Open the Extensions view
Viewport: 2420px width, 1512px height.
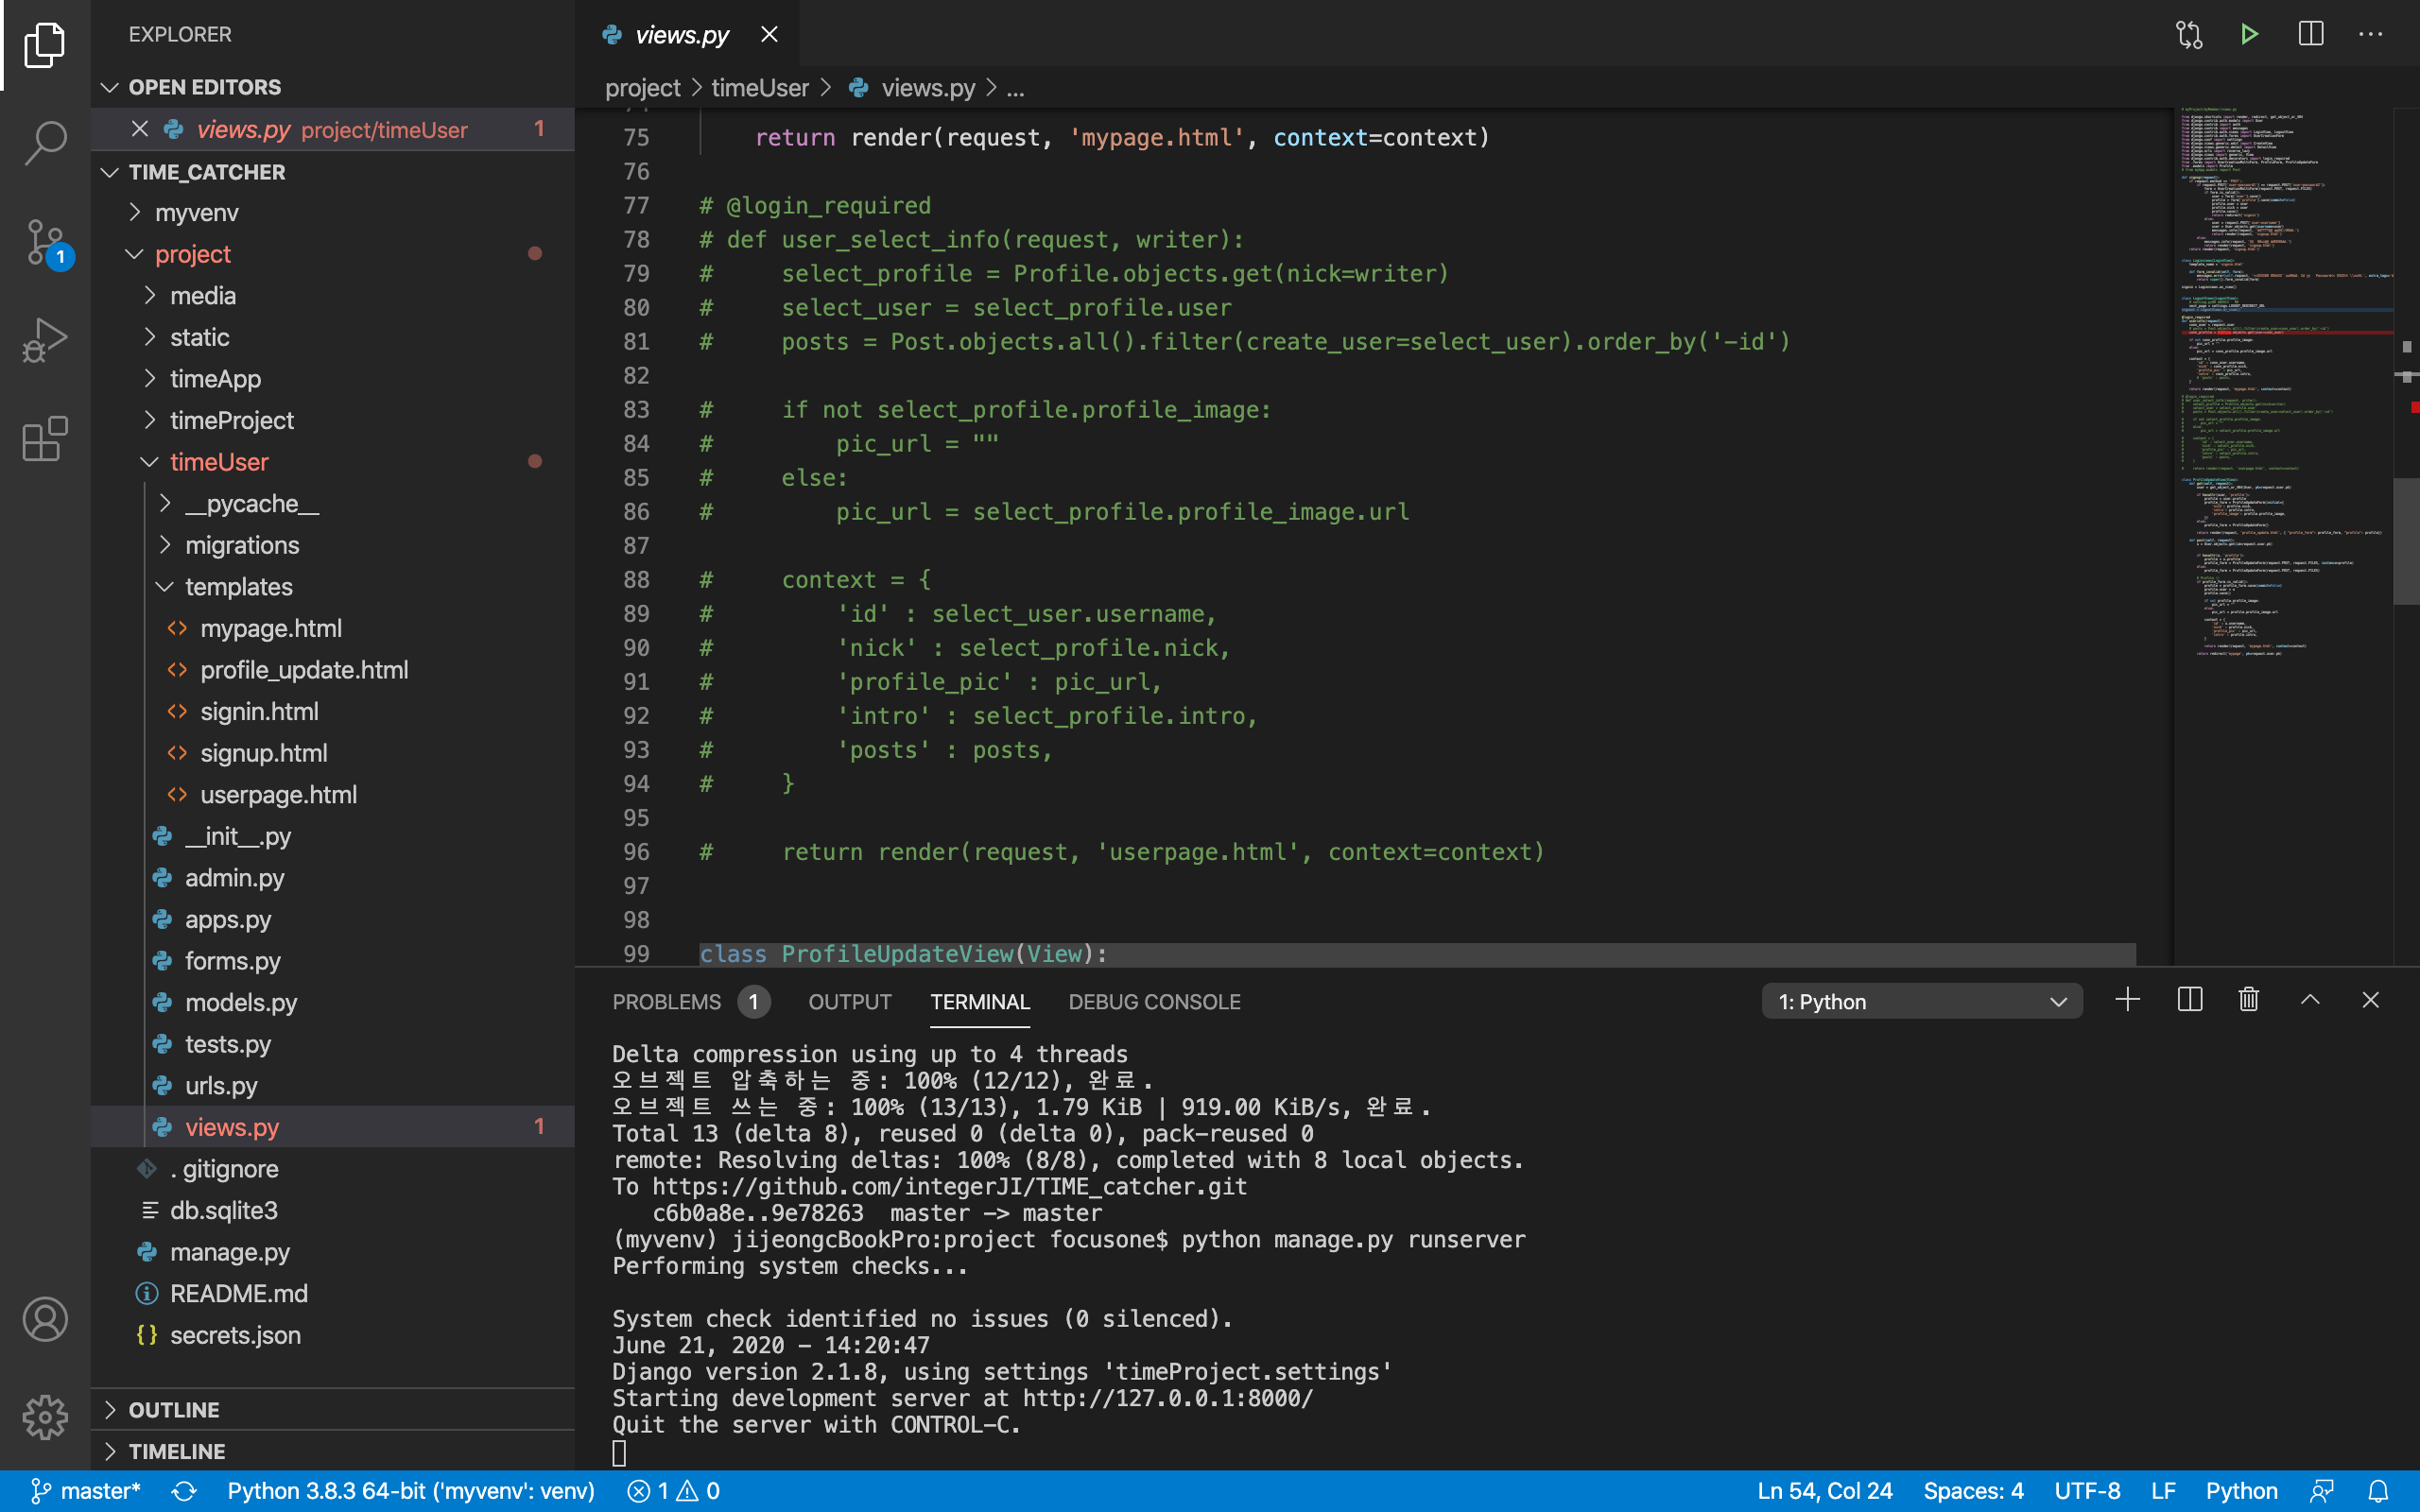tap(45, 439)
